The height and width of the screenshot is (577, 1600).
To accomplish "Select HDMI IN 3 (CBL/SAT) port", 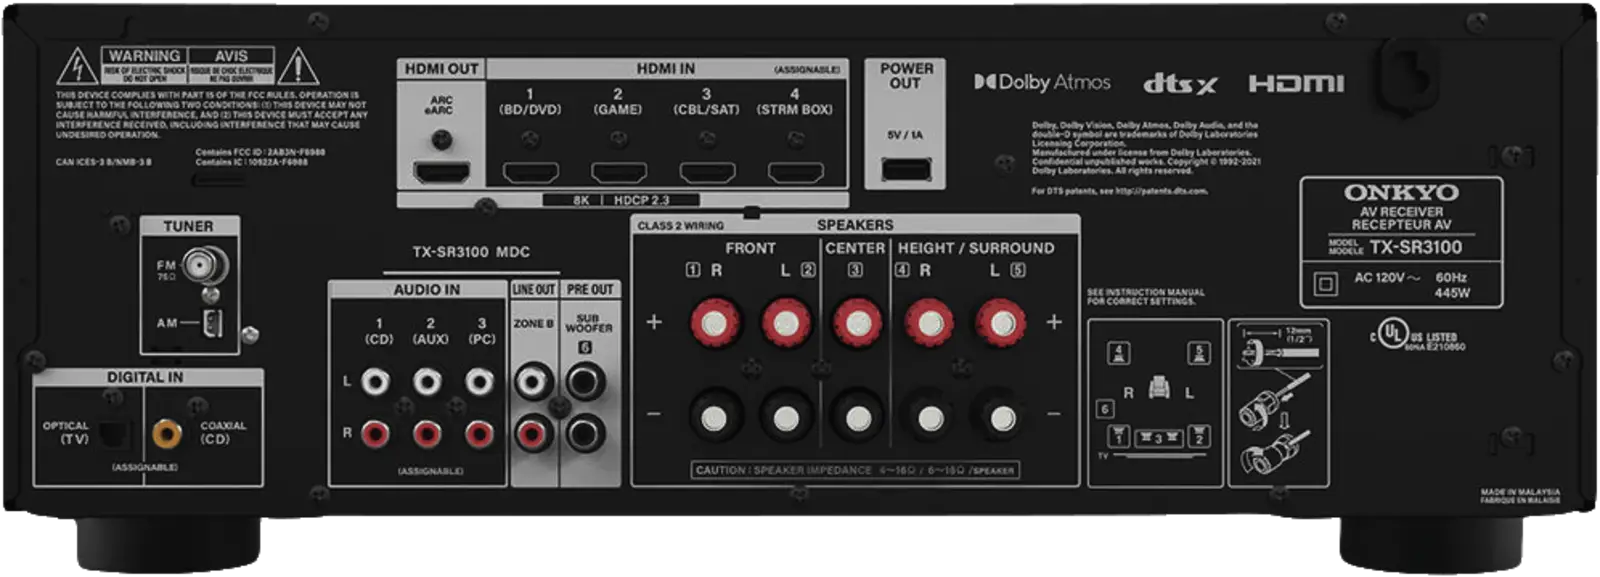I will (707, 172).
